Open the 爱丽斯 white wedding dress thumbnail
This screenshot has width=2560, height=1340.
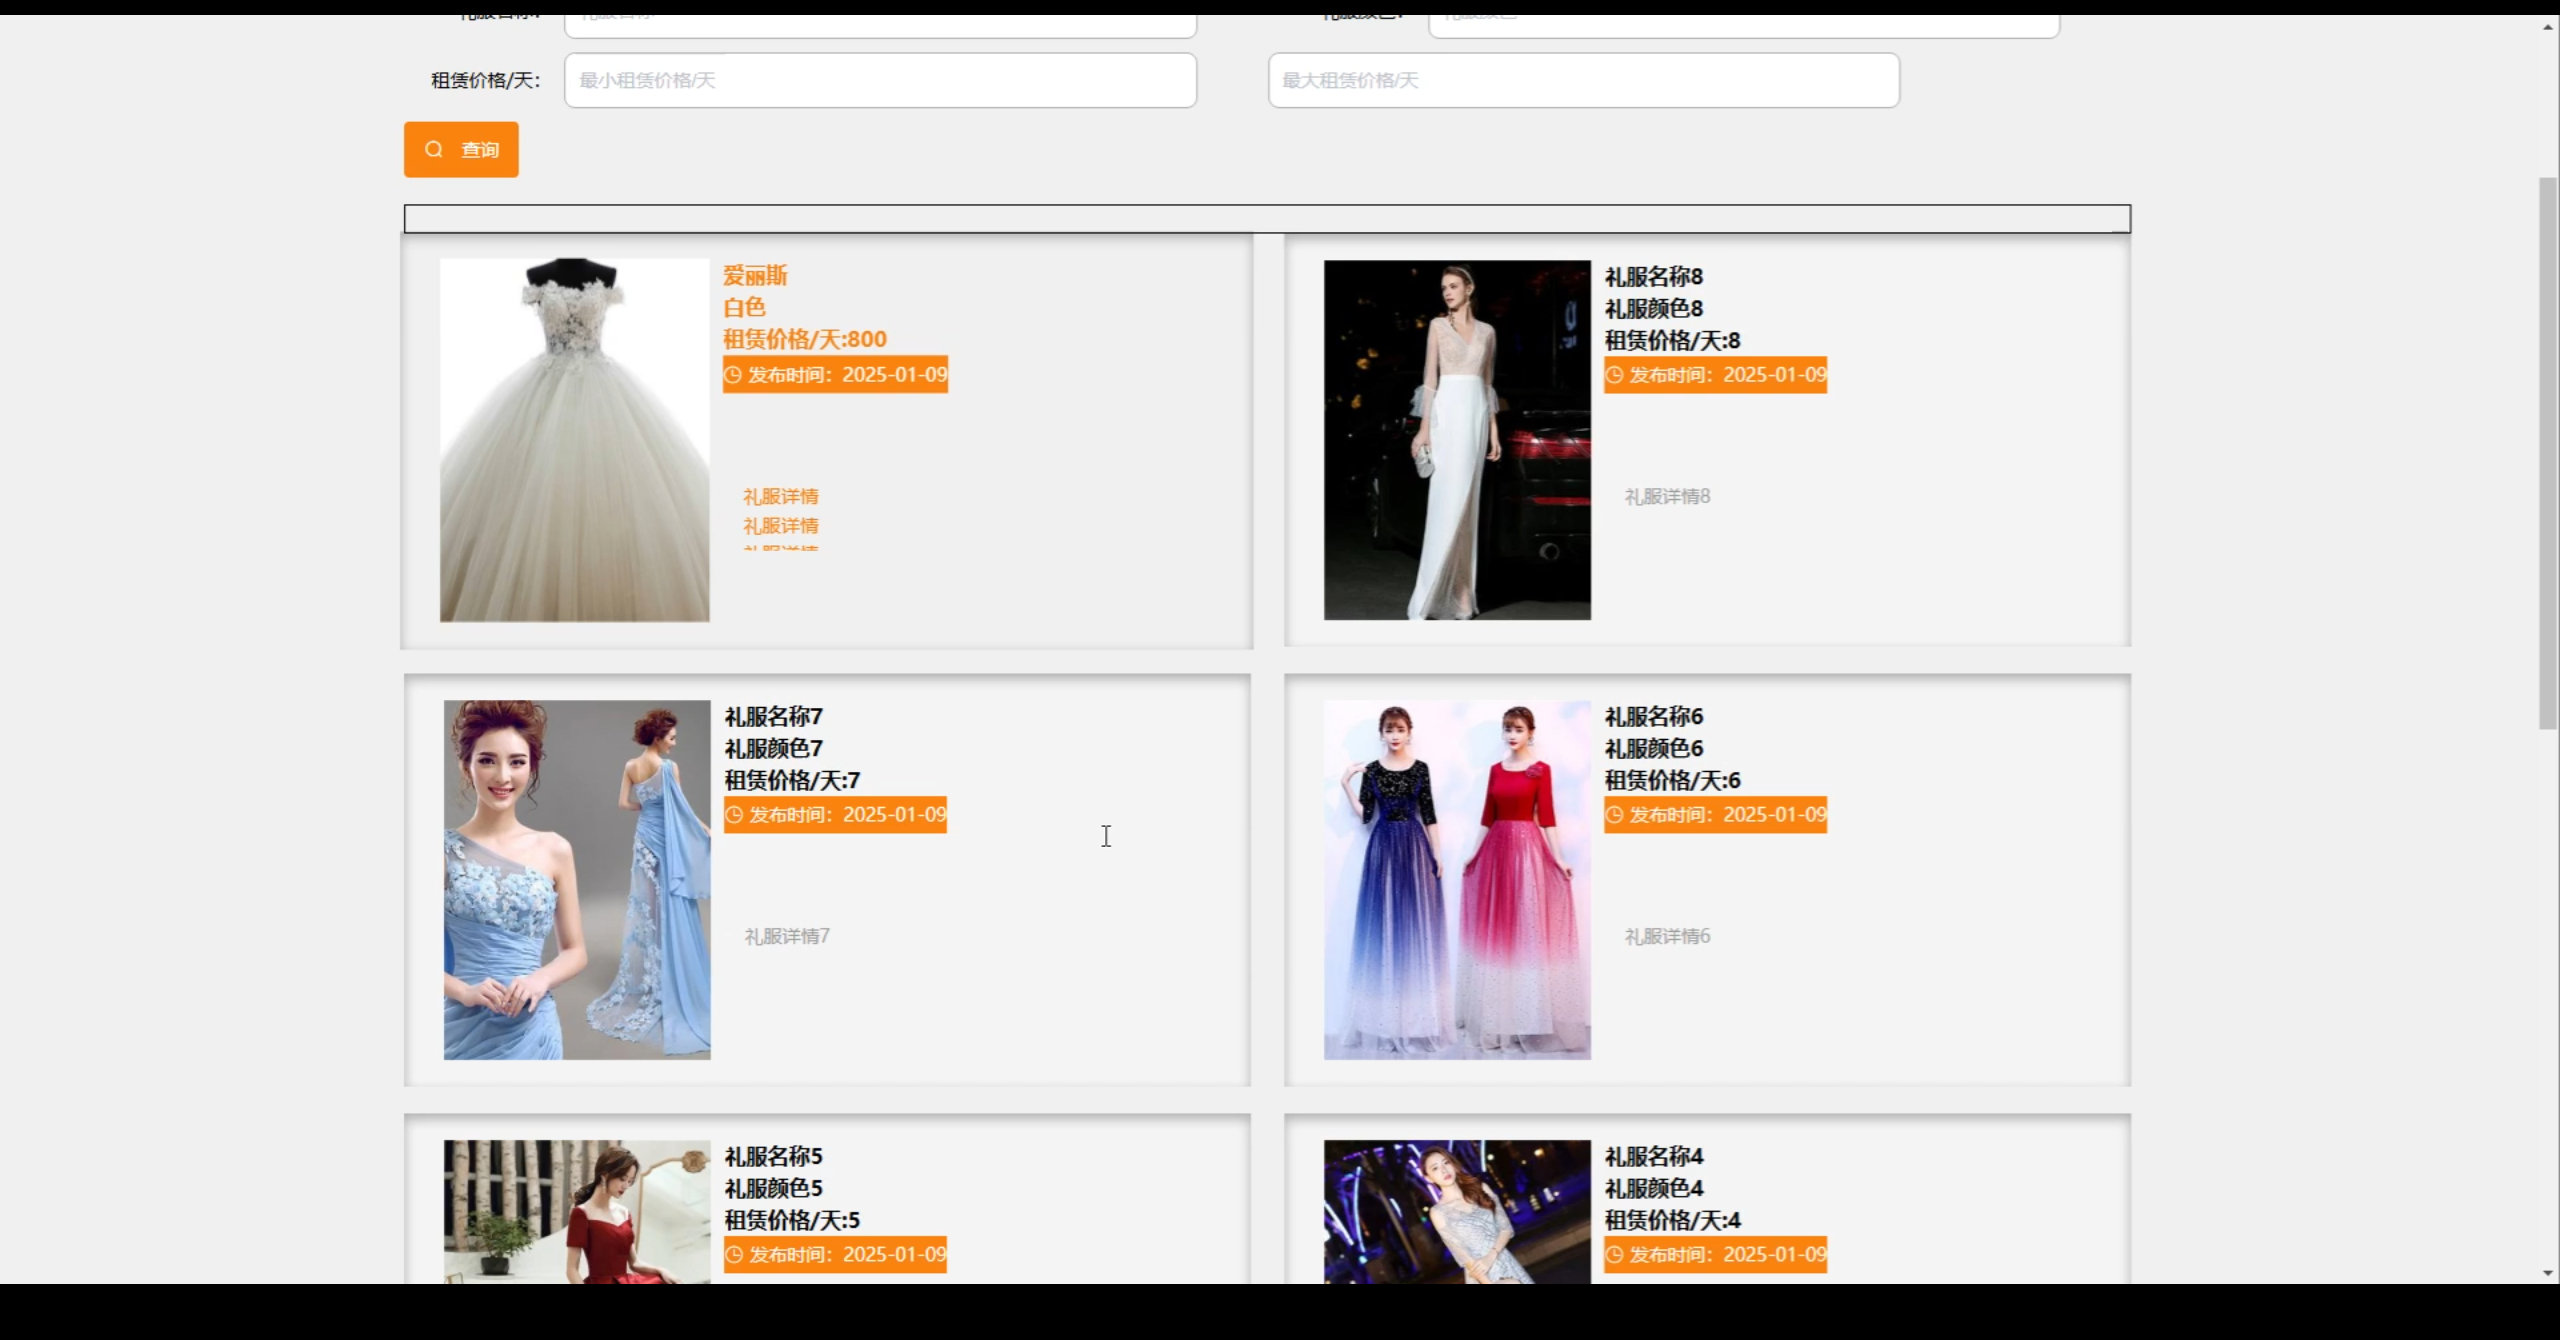pyautogui.click(x=575, y=440)
